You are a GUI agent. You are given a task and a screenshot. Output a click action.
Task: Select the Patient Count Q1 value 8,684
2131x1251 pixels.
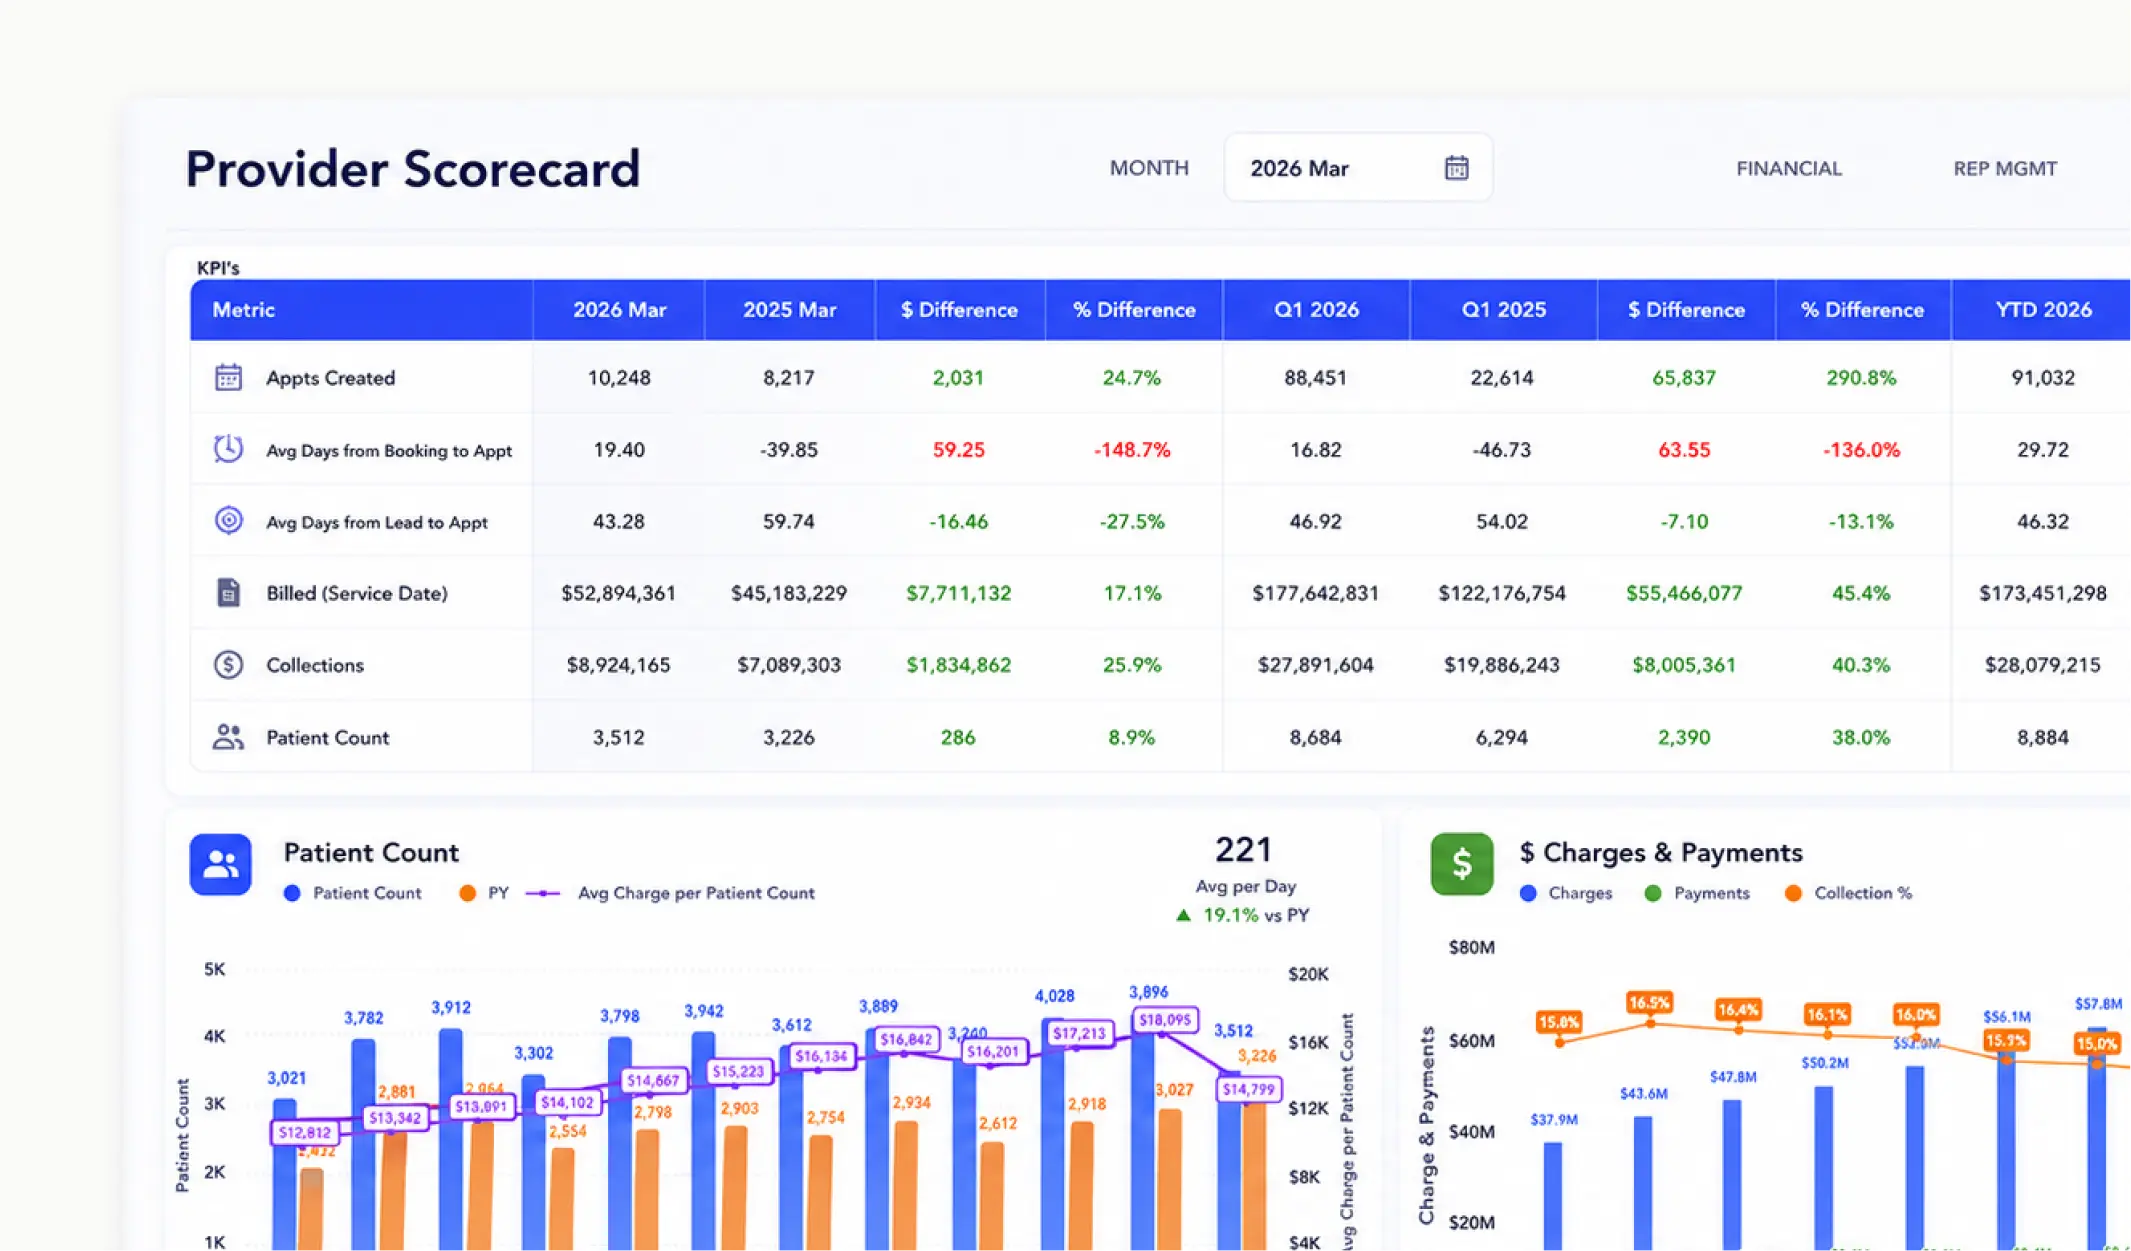(x=1316, y=738)
